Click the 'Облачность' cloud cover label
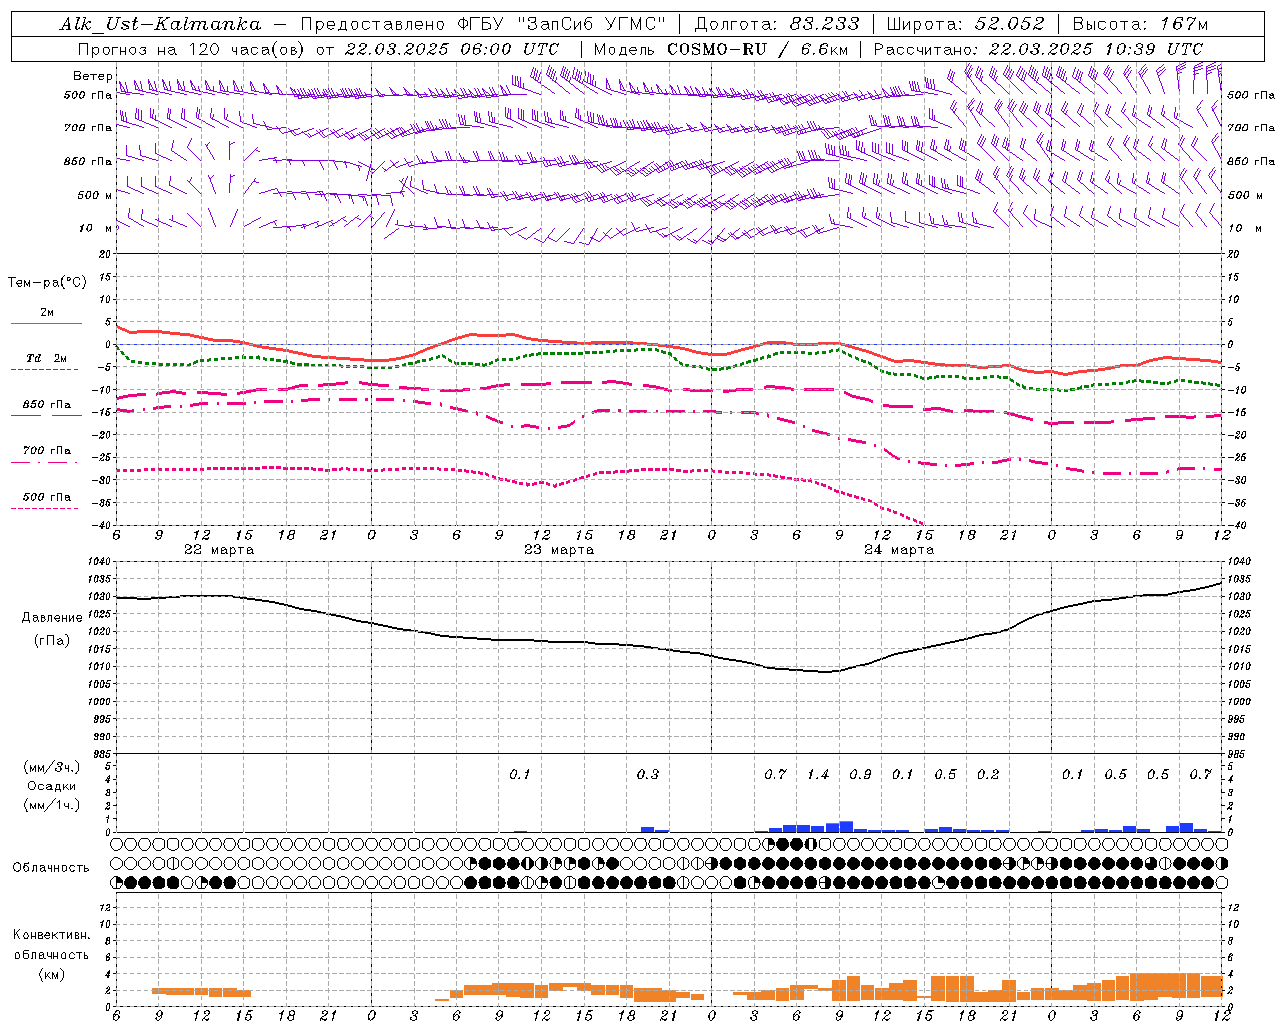Viewport: 1280px width, 1024px height. pos(51,868)
